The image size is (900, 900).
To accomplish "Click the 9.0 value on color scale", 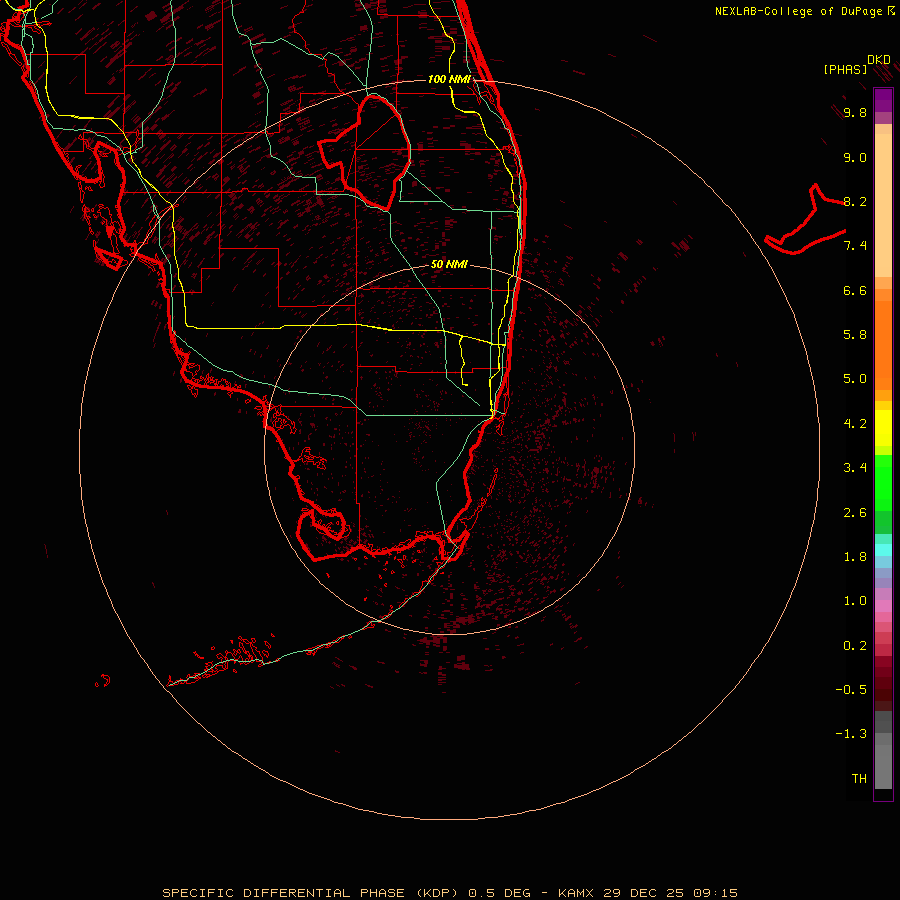I will 855,157.
